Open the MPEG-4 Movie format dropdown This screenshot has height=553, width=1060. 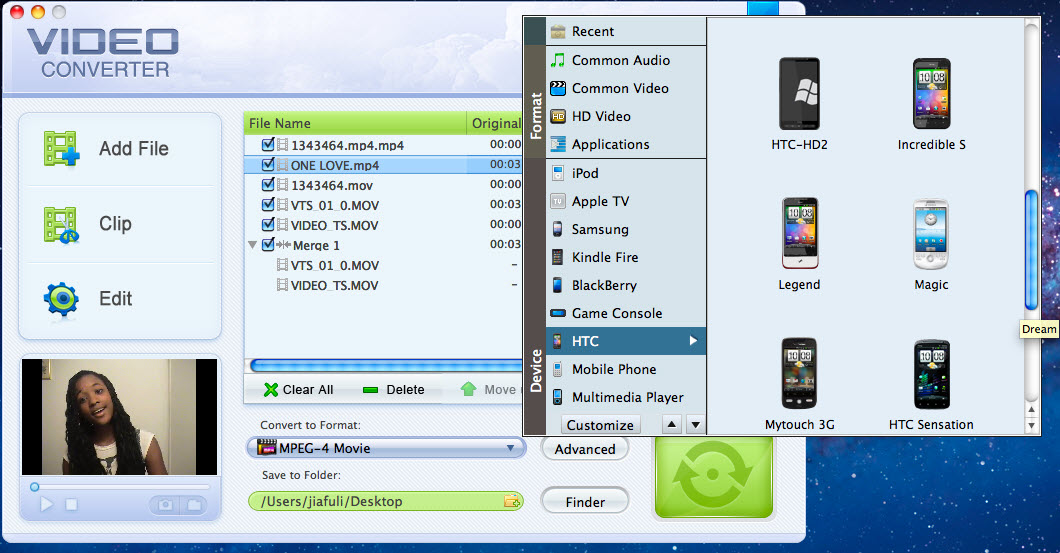(386, 448)
